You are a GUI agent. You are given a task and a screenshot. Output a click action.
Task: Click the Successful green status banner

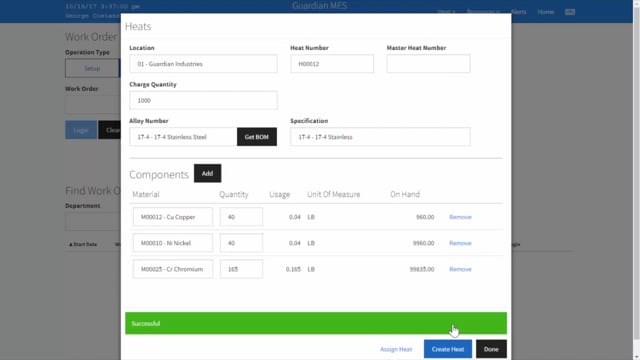[x=316, y=323]
